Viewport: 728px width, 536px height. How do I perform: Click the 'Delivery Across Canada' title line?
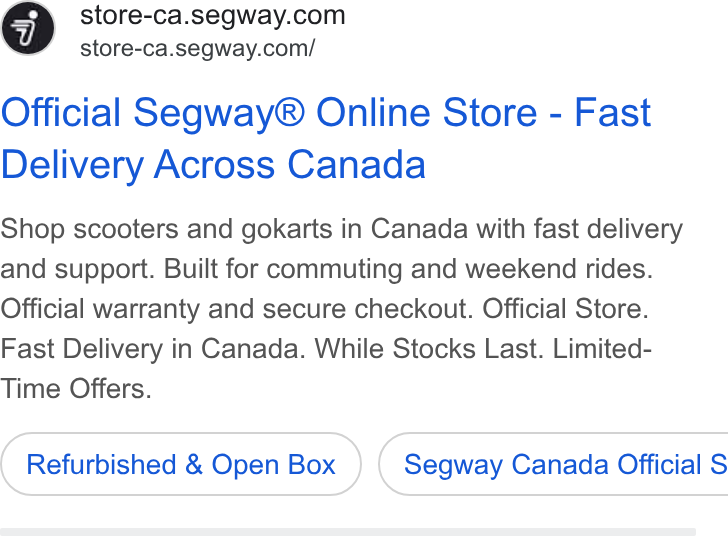[x=213, y=164]
